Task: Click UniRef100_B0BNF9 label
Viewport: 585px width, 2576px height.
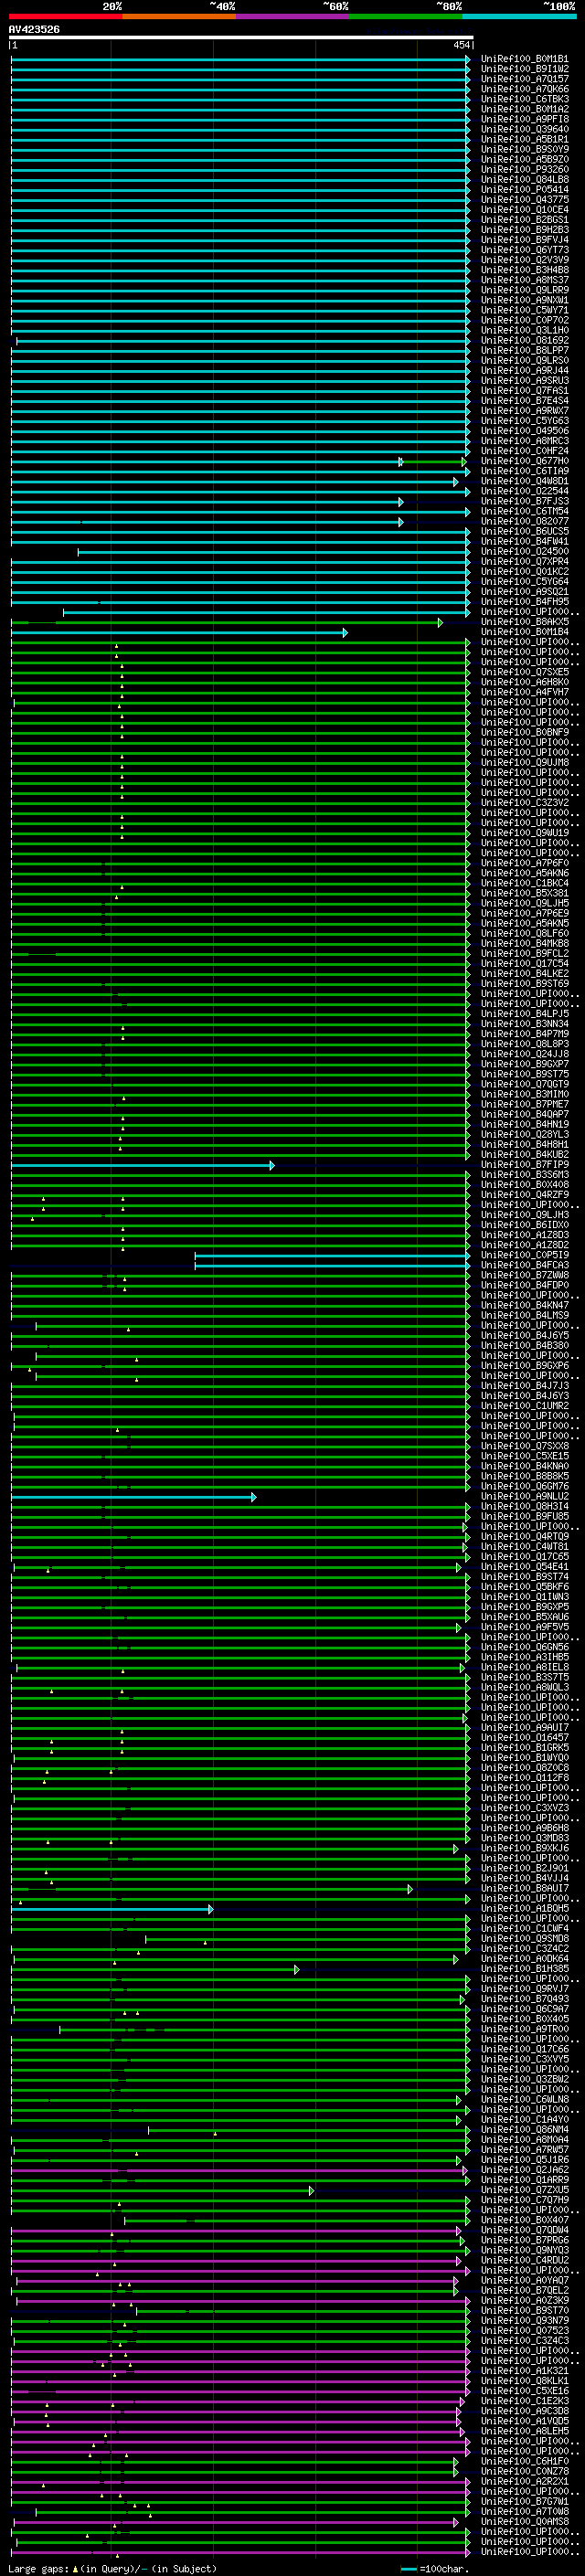Action: 525,733
